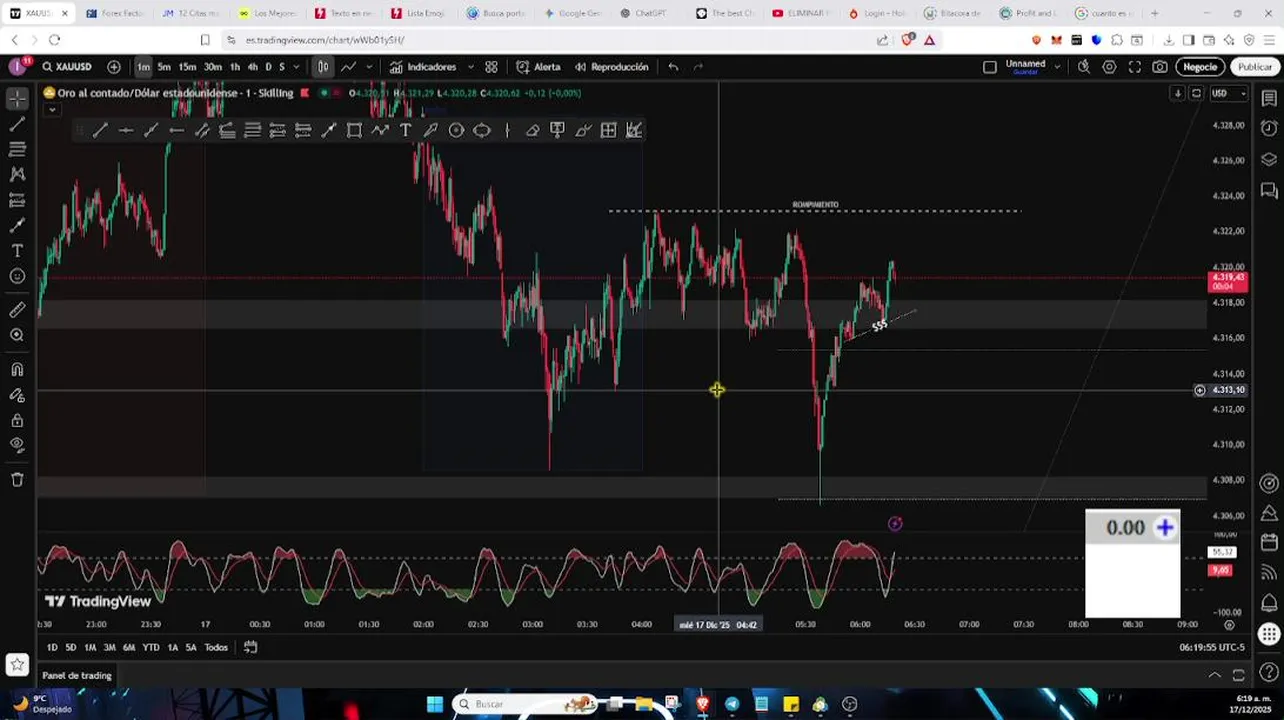
Task: Click the trash remove drawings icon
Action: 17,480
